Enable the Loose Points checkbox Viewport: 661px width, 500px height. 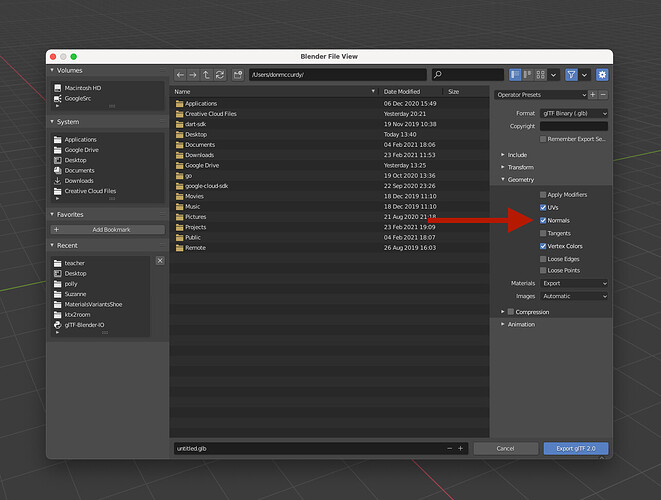point(543,270)
